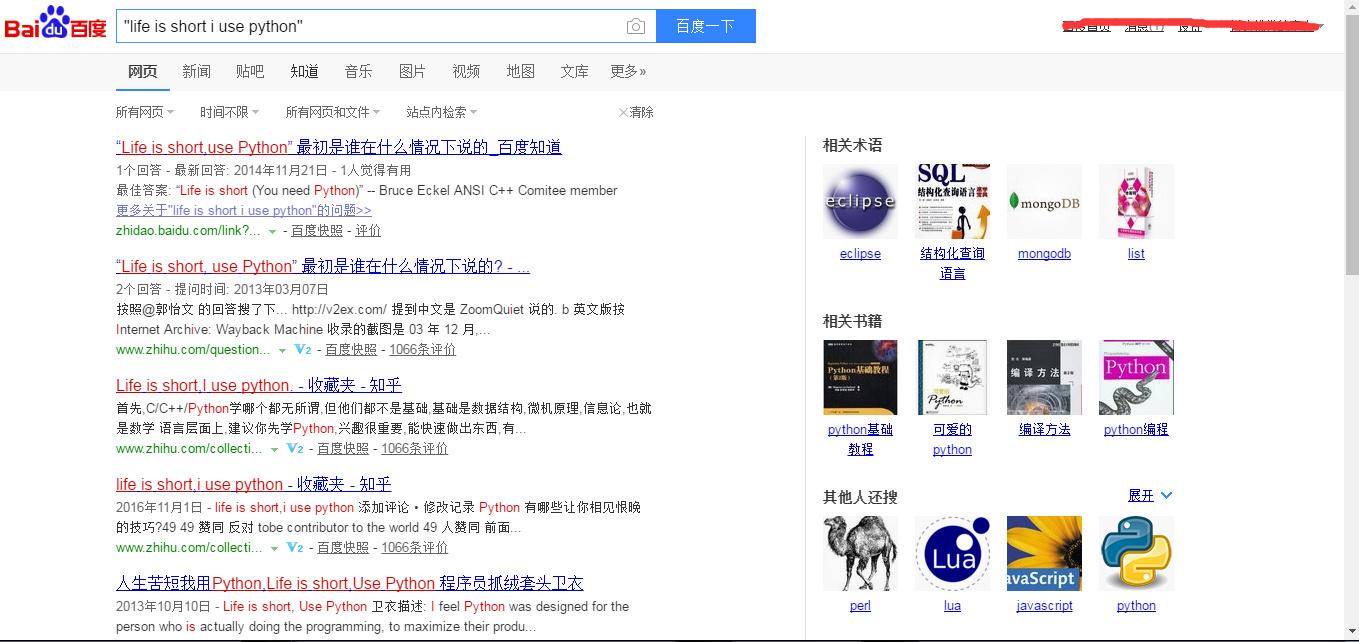Select the 网页 tab
Viewport: 1359px width, 642px height.
[143, 71]
